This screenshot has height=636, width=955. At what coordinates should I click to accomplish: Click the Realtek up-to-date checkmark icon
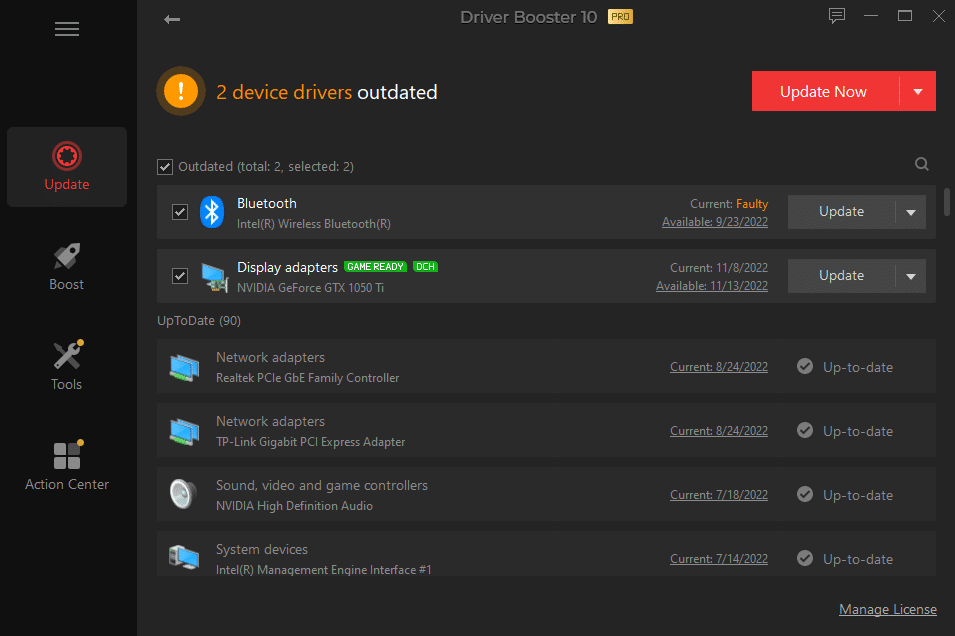point(805,366)
